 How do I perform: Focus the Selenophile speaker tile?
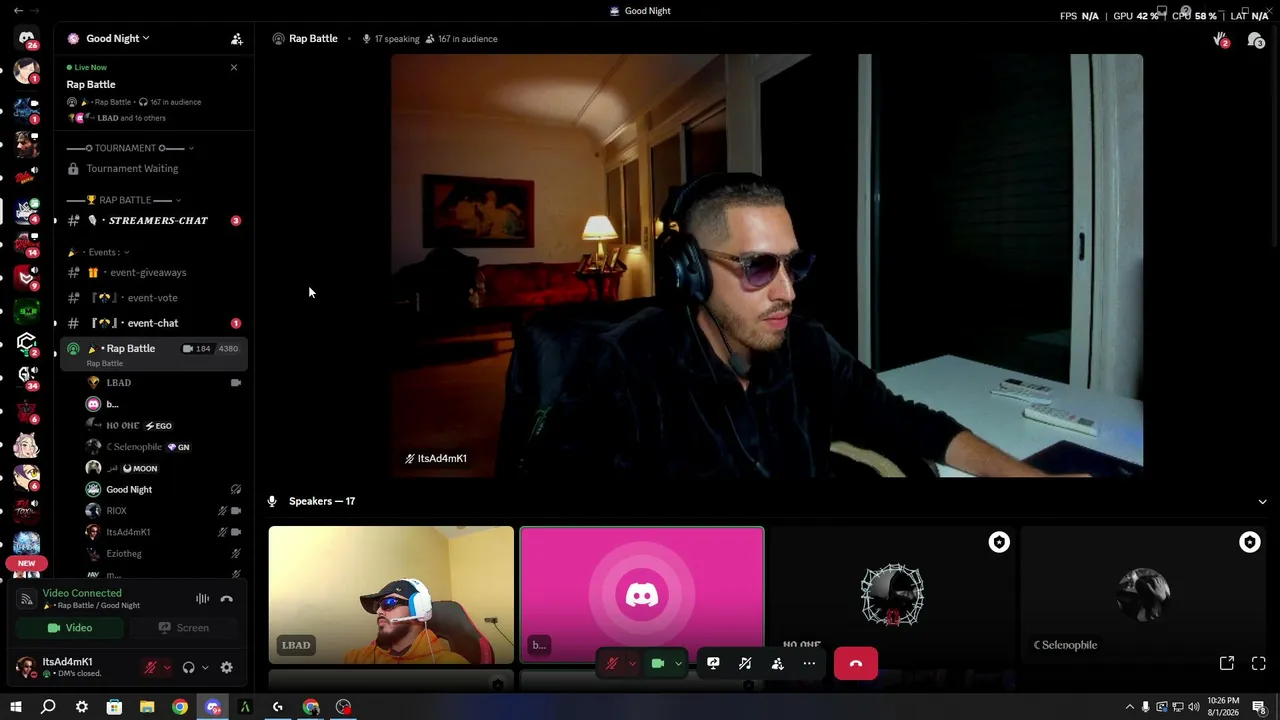1144,595
